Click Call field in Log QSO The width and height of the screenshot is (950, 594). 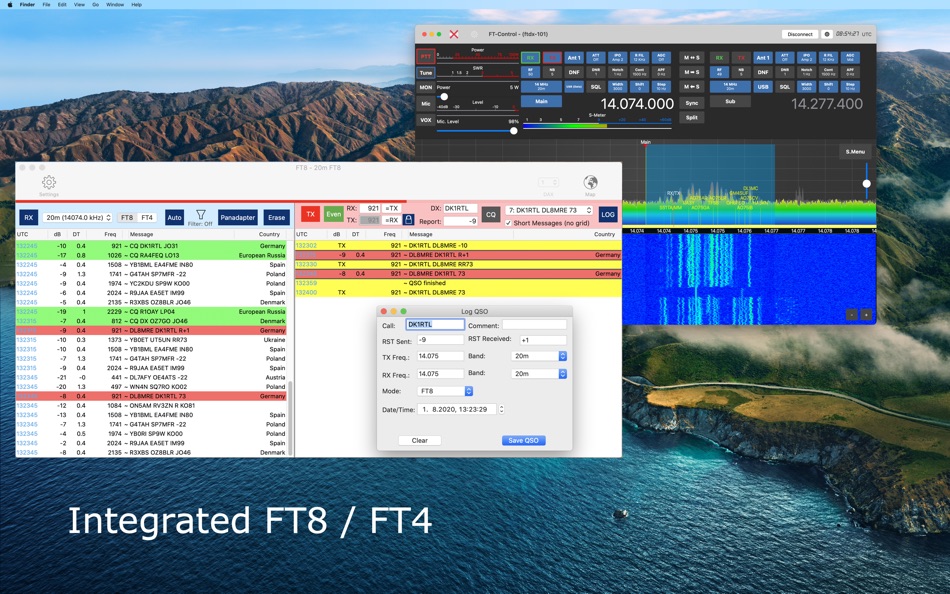(435, 325)
